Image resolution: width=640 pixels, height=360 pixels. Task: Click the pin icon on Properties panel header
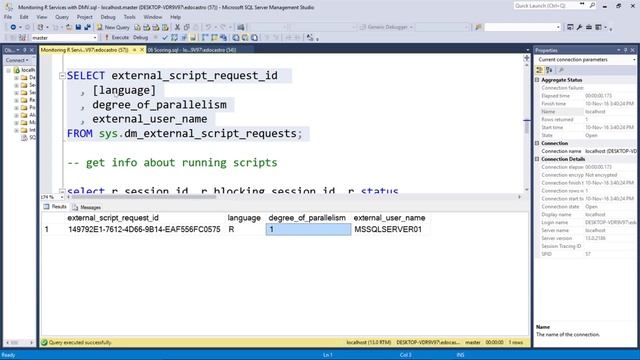pyautogui.click(x=625, y=50)
